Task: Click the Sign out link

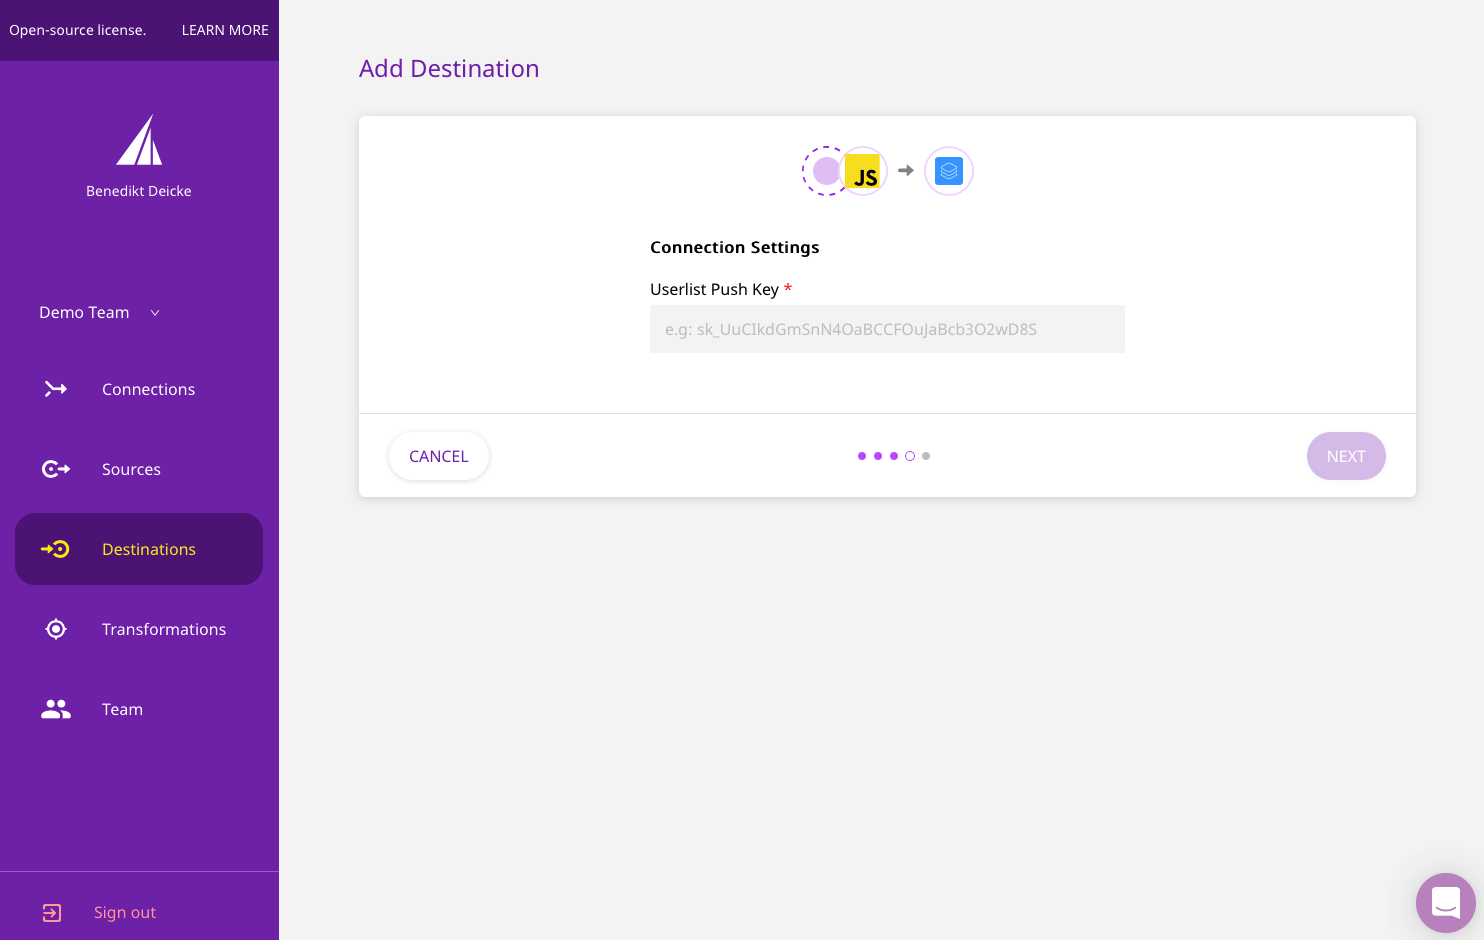Action: (x=124, y=912)
